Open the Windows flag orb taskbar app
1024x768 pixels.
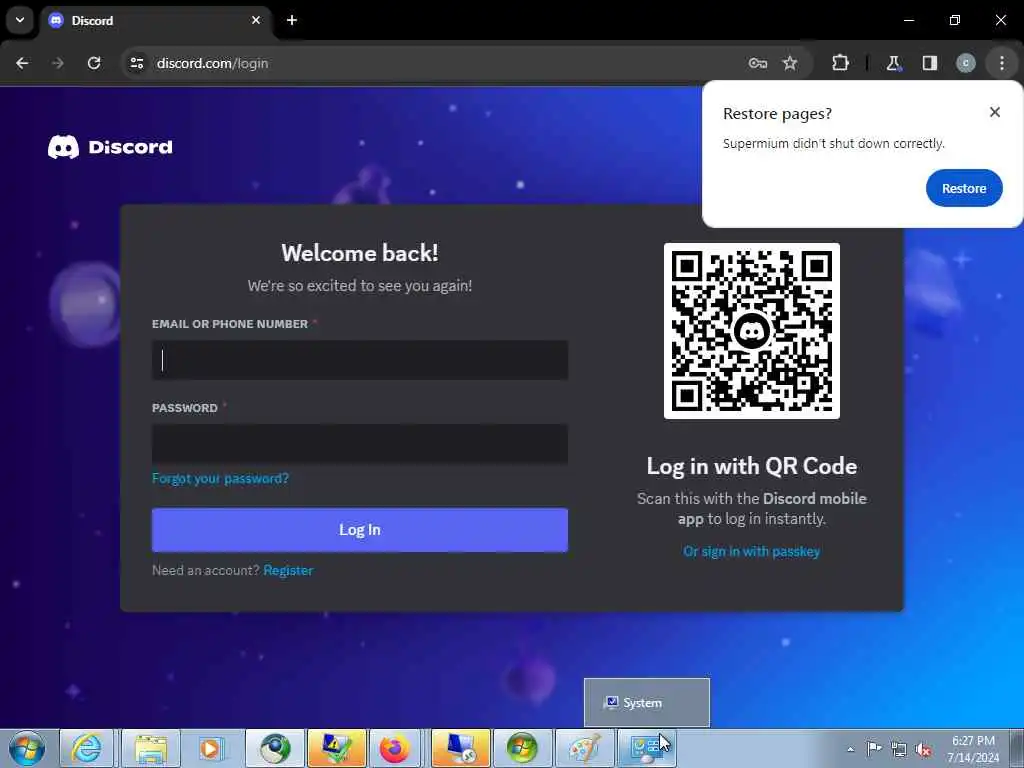click(522, 748)
